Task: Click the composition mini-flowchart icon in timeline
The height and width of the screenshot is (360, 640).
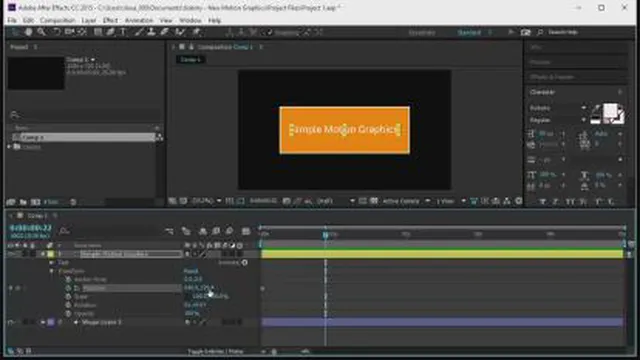Action: pos(169,231)
